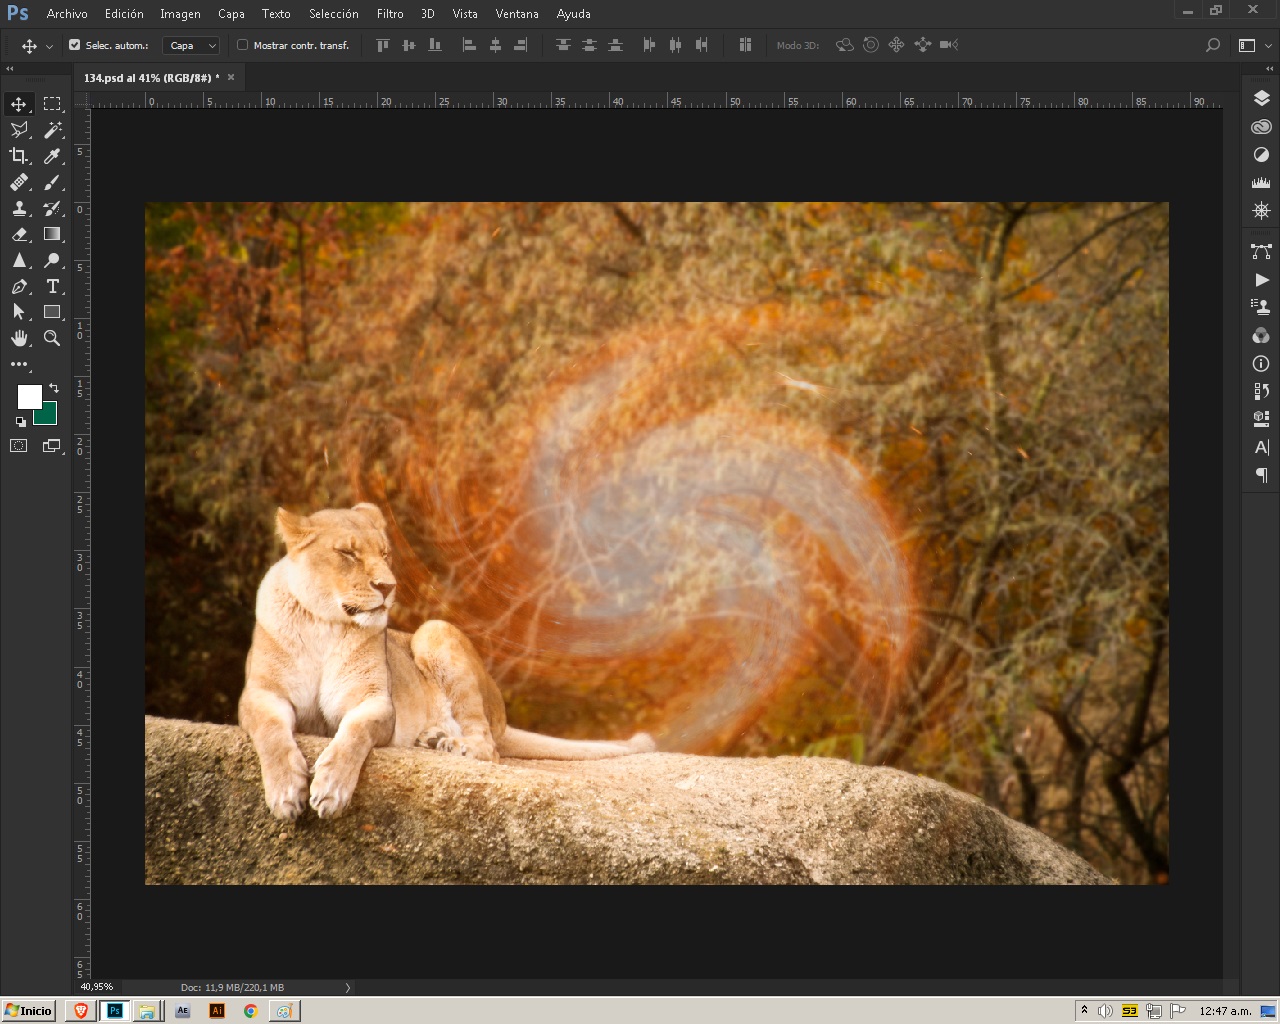Viewport: 1280px width, 1024px height.
Task: Select the Eraser tool
Action: pos(19,234)
